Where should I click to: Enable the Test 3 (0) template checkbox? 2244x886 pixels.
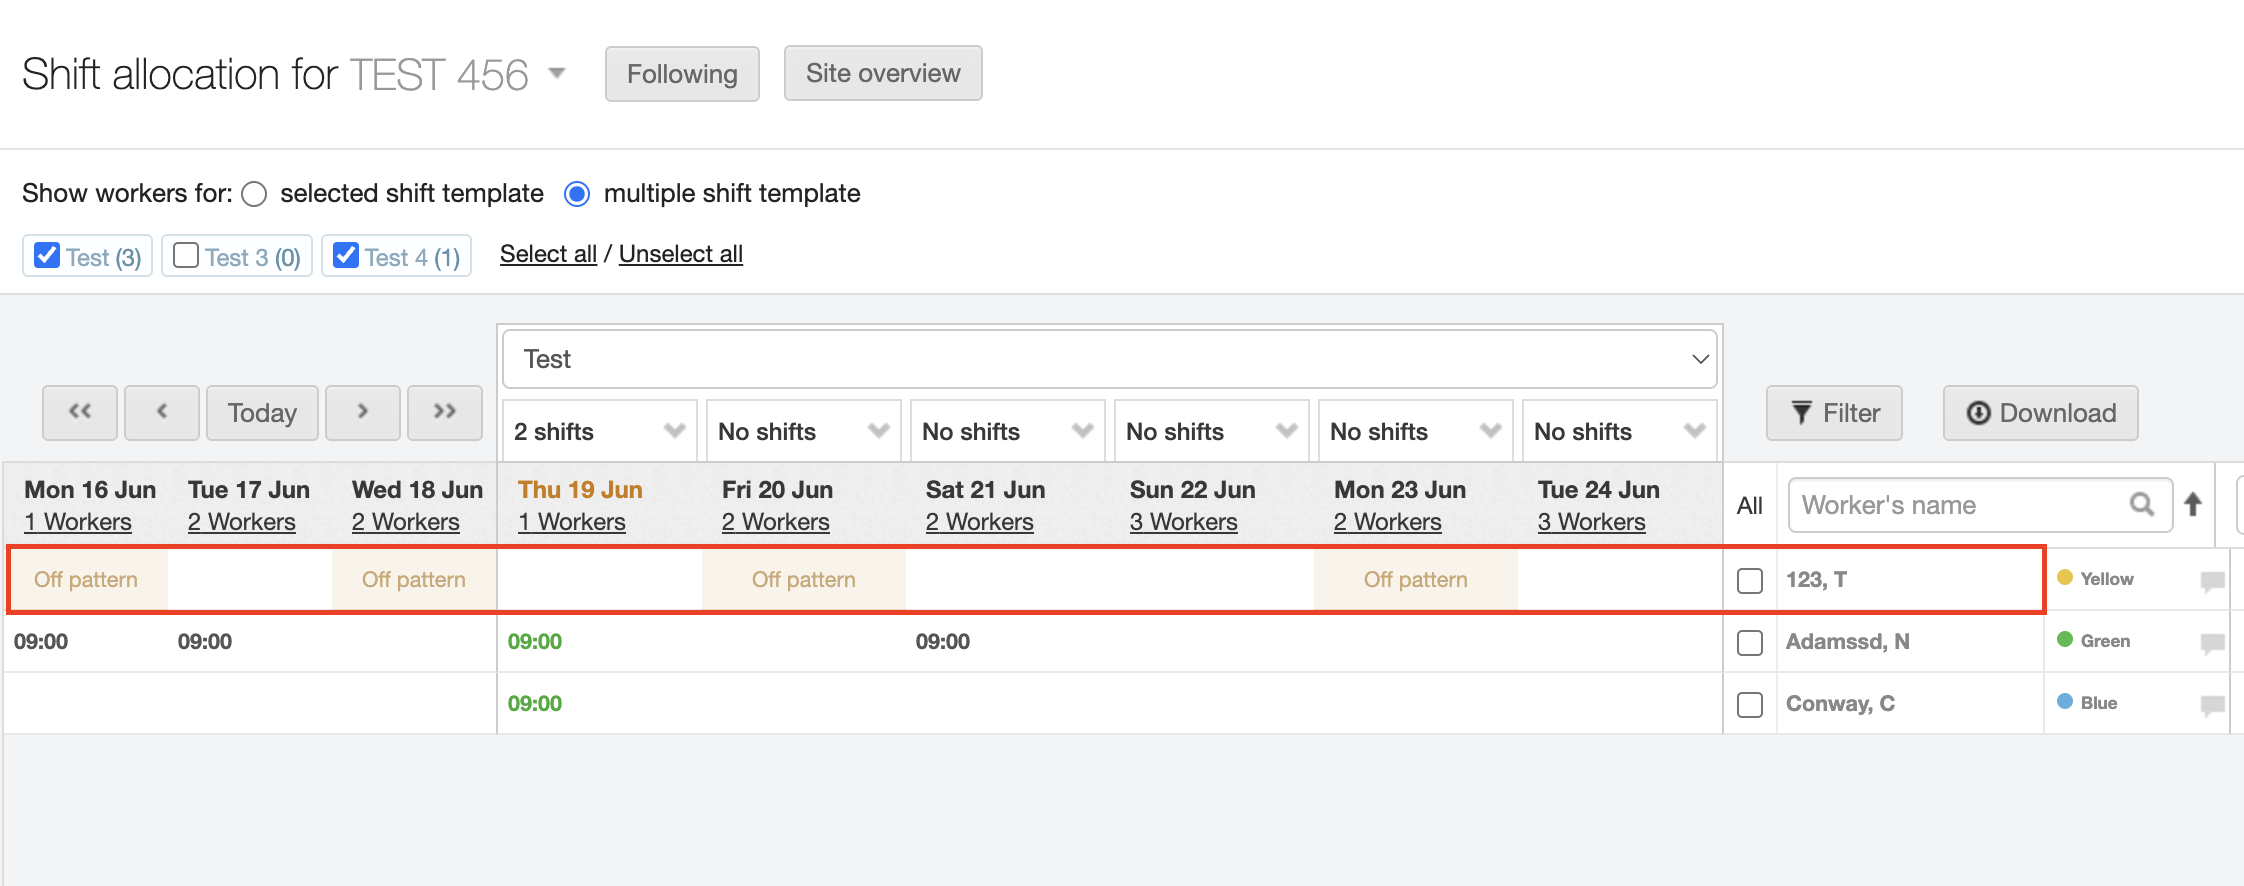pyautogui.click(x=186, y=256)
